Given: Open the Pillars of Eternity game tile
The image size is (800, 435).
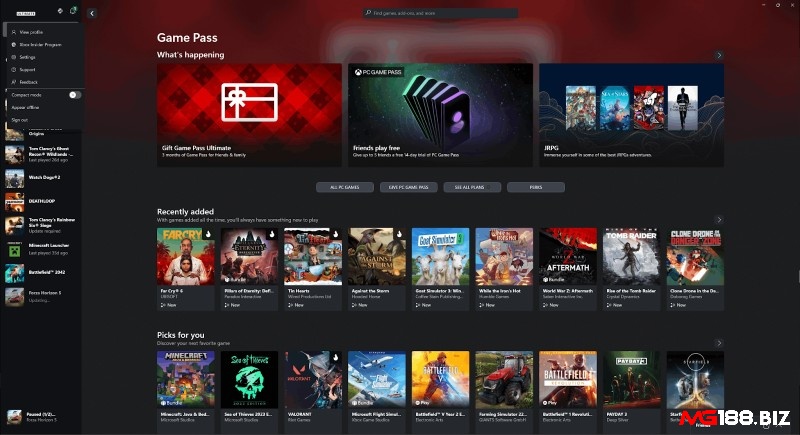Looking at the screenshot, I should pos(249,269).
